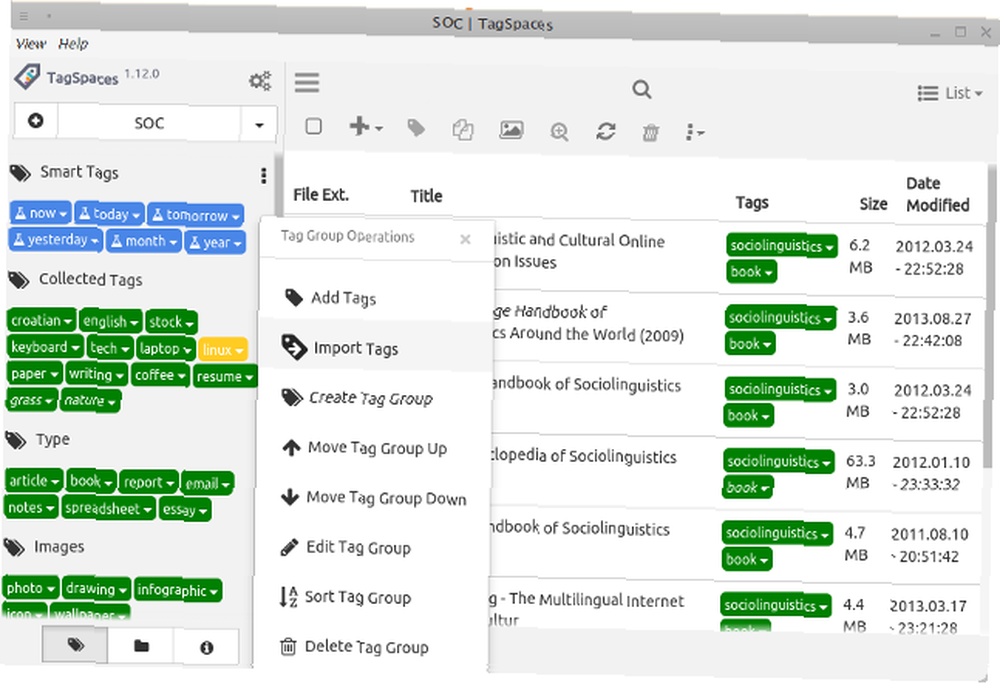Open TagSpaces settings gear icon
This screenshot has height=684, width=1000.
click(260, 80)
